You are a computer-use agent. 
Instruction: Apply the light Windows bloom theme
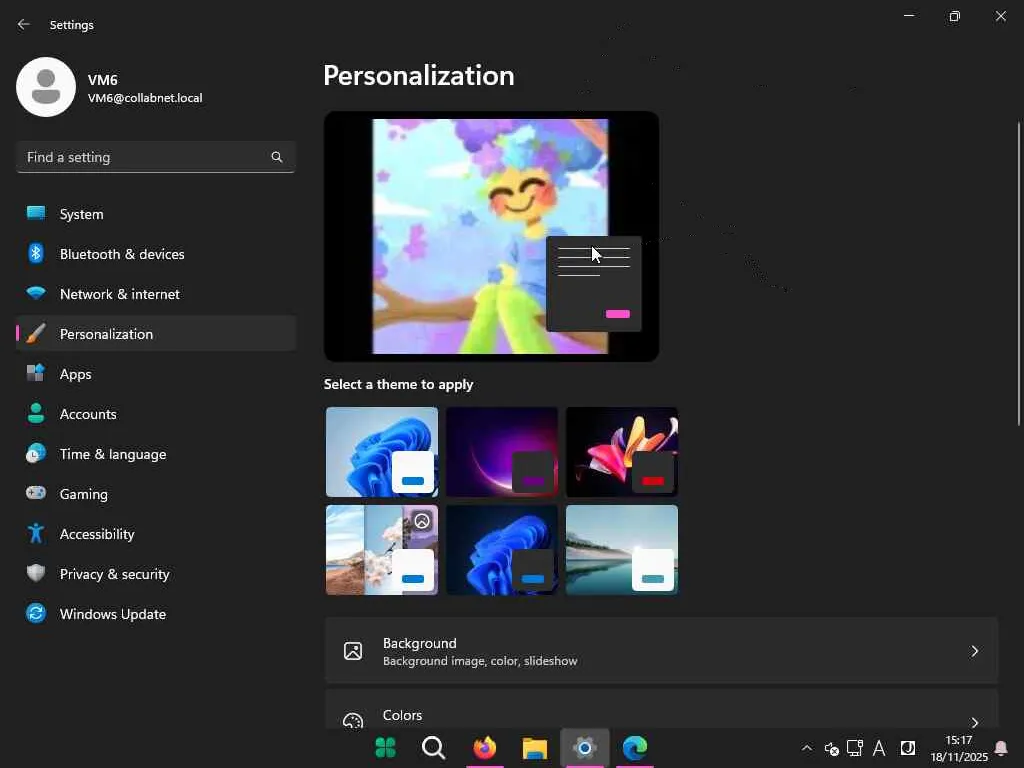point(382,452)
